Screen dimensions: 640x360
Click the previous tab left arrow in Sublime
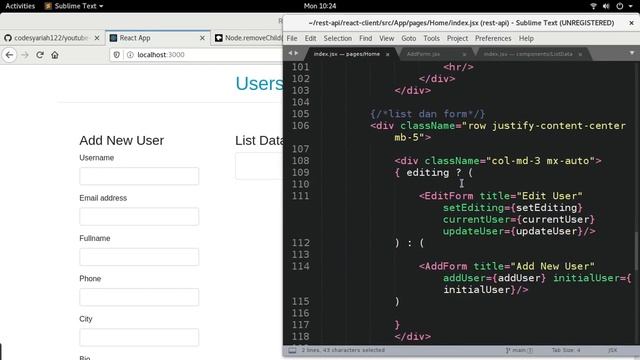(290, 53)
